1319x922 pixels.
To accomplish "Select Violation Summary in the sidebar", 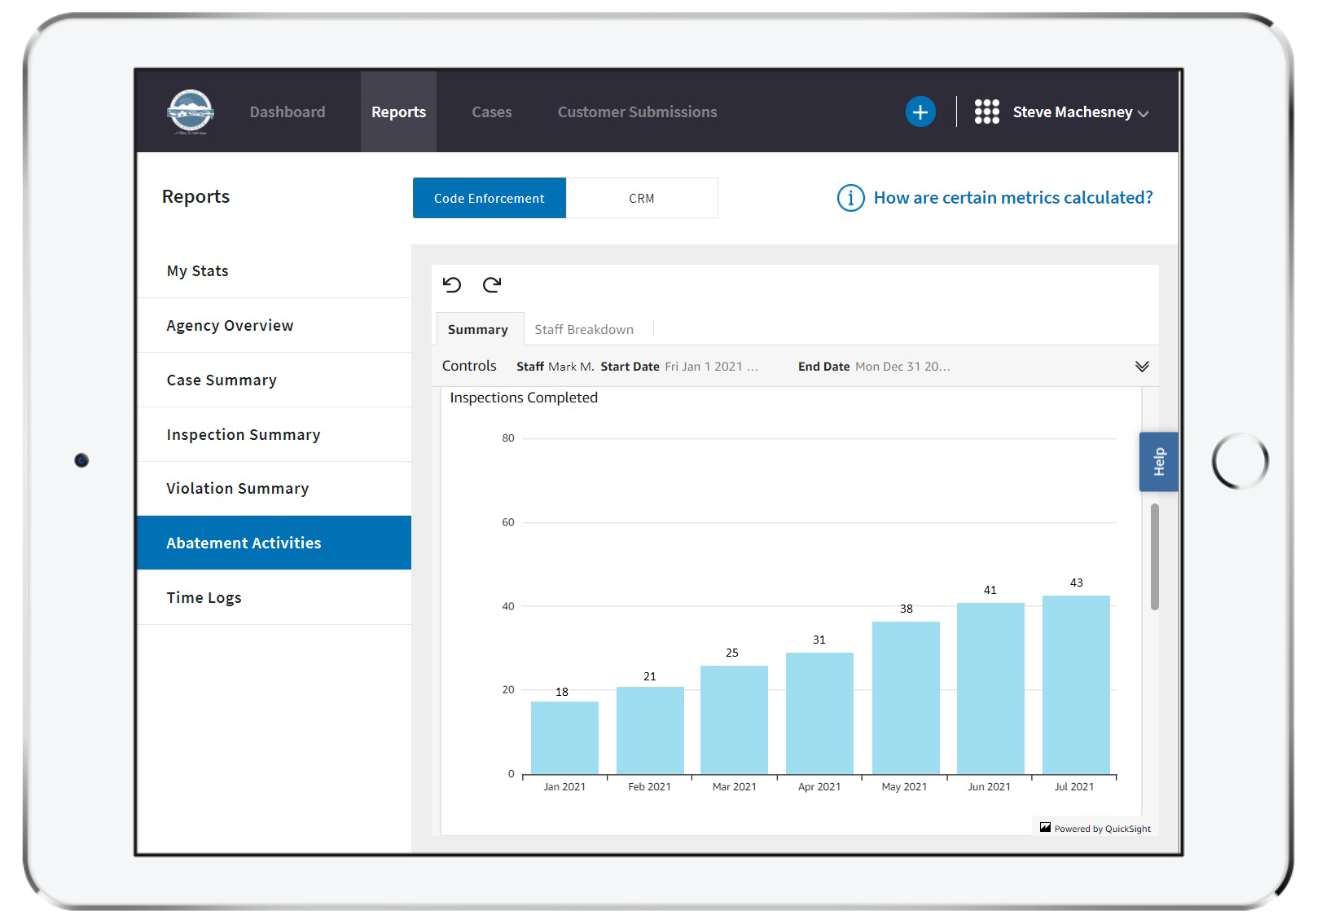I will 238,488.
